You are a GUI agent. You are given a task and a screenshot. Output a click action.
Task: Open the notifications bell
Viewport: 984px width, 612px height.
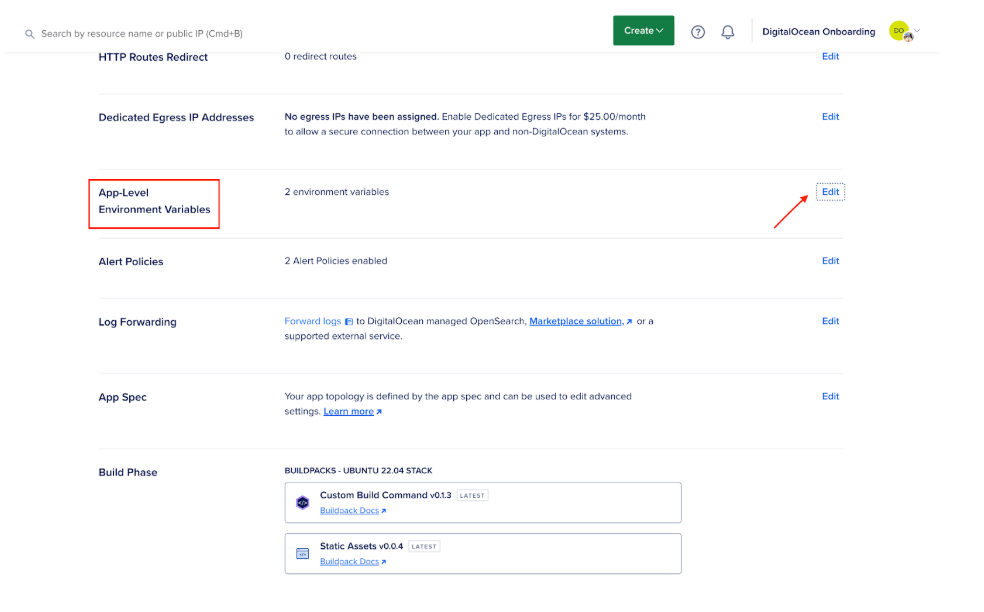point(727,32)
